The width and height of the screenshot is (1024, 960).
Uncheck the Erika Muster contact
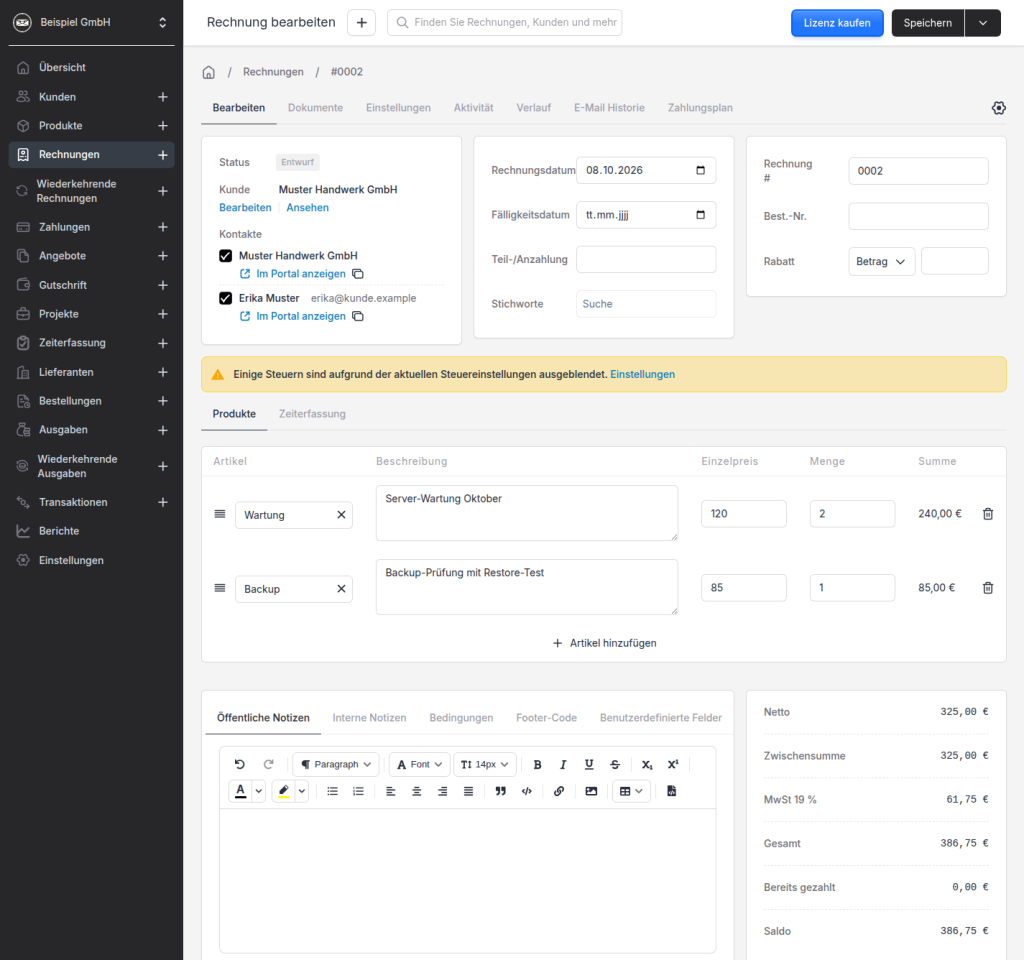[225, 298]
